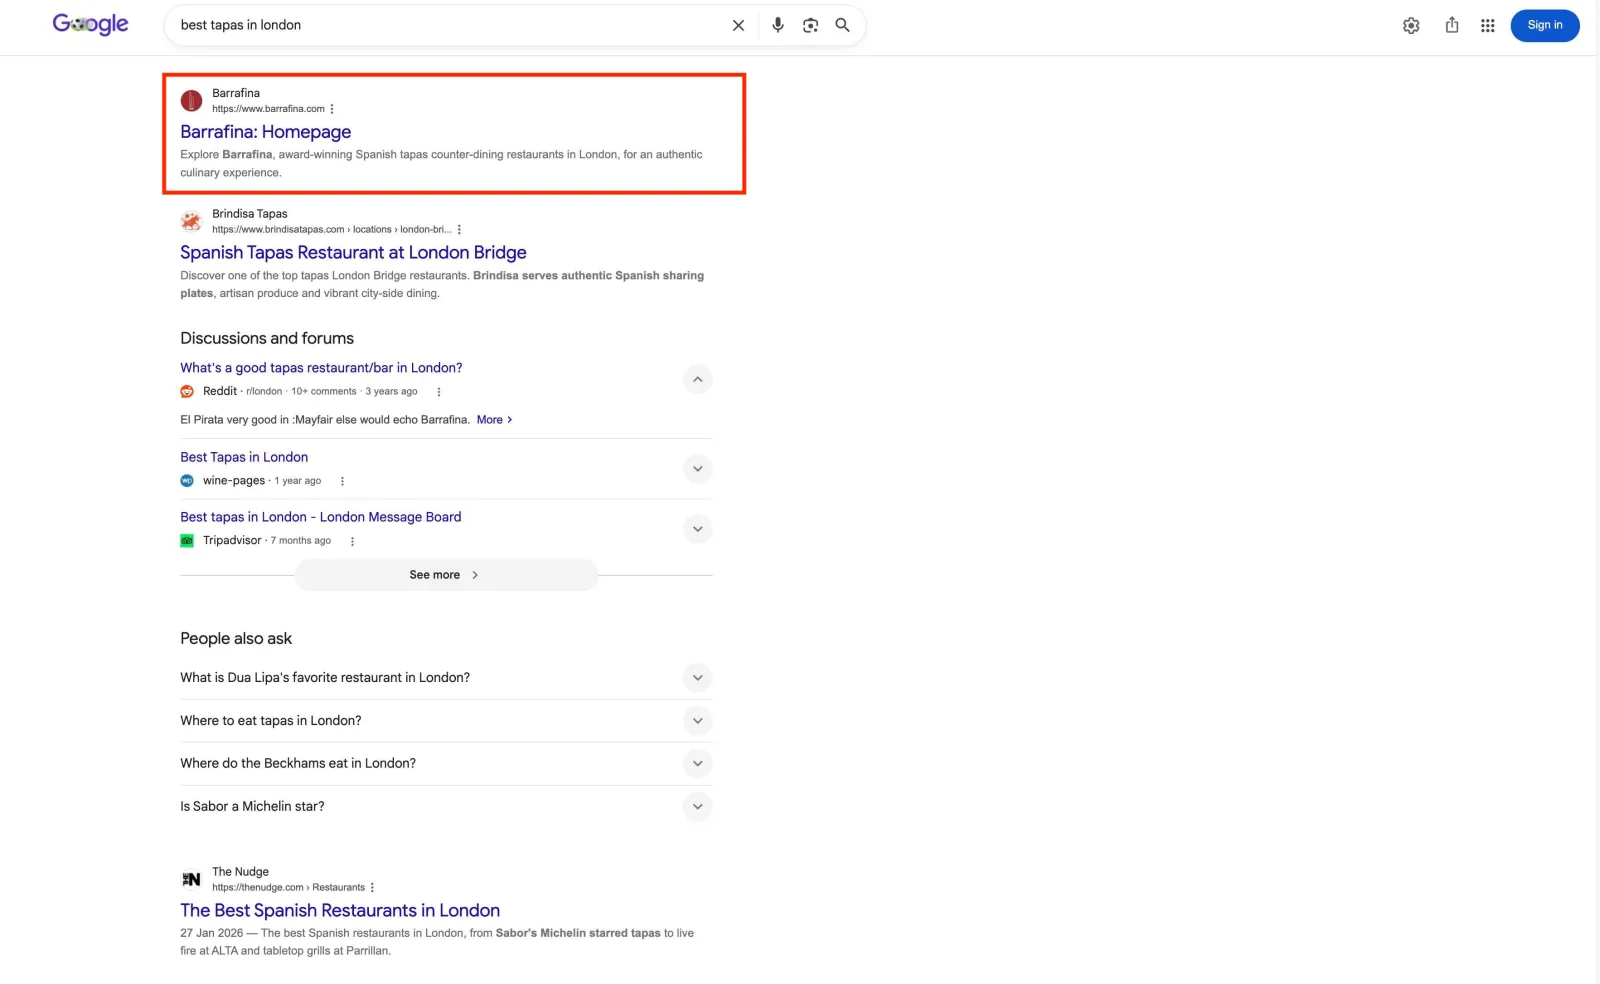
Task: Click the Brindisa Tapas favicon
Action: click(x=191, y=221)
